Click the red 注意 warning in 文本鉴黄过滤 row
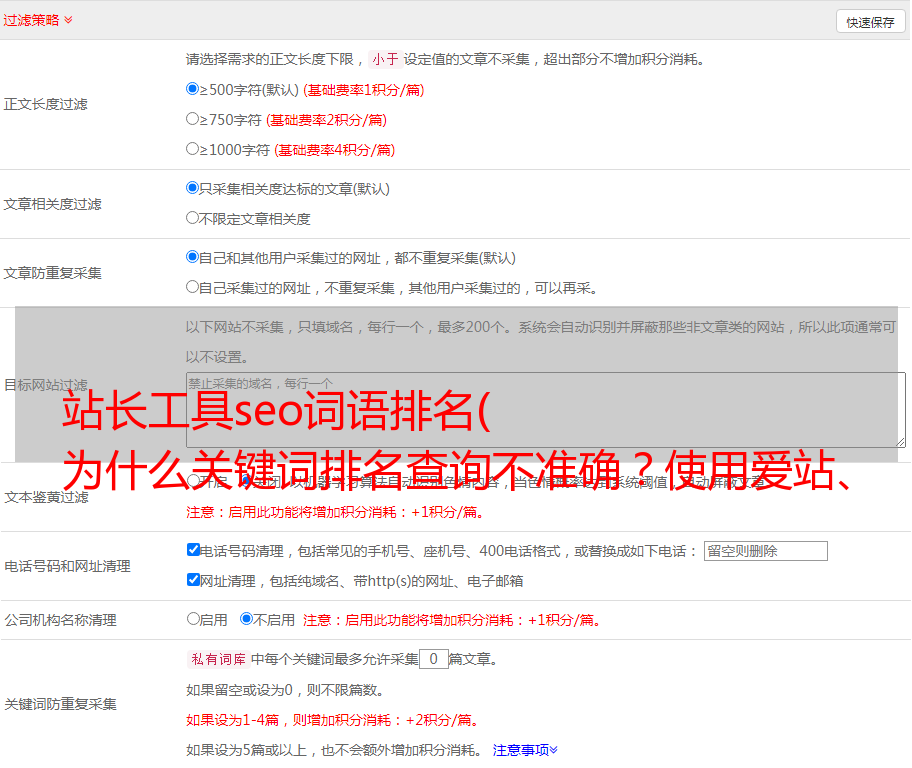Viewport: 912px width, 768px height. coord(335,512)
